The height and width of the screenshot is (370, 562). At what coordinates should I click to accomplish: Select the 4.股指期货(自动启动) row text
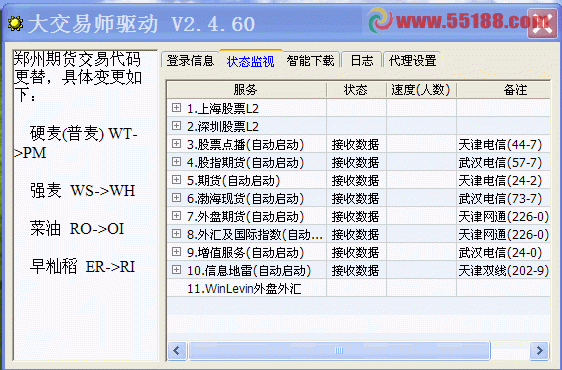click(x=246, y=163)
